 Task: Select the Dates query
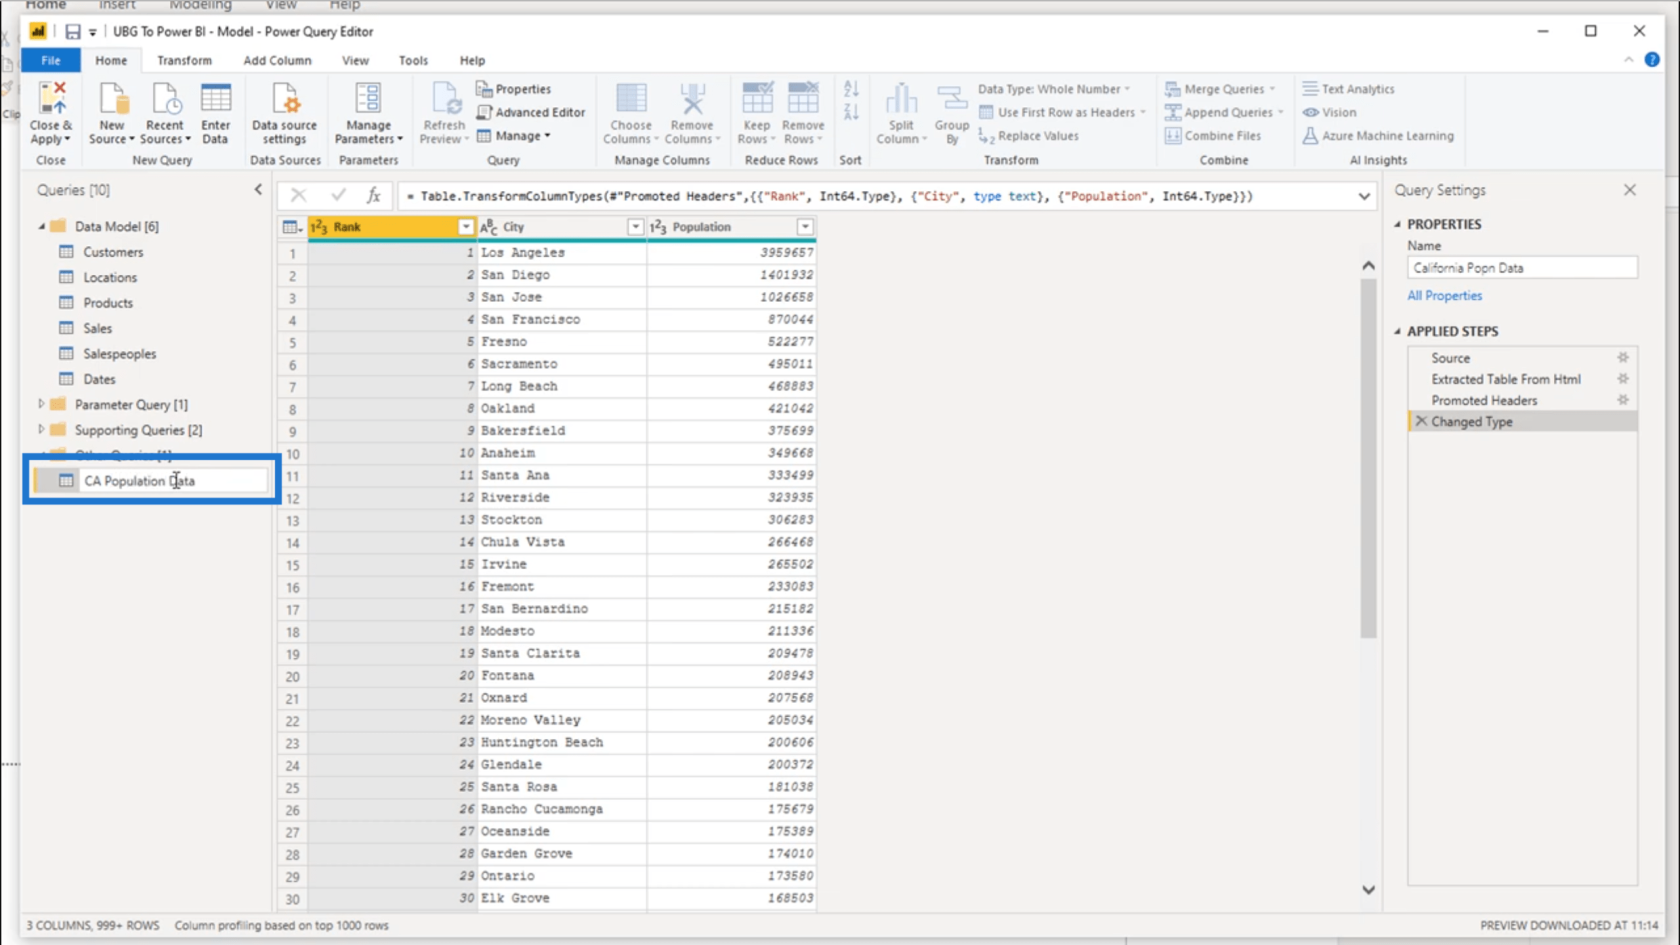point(99,379)
